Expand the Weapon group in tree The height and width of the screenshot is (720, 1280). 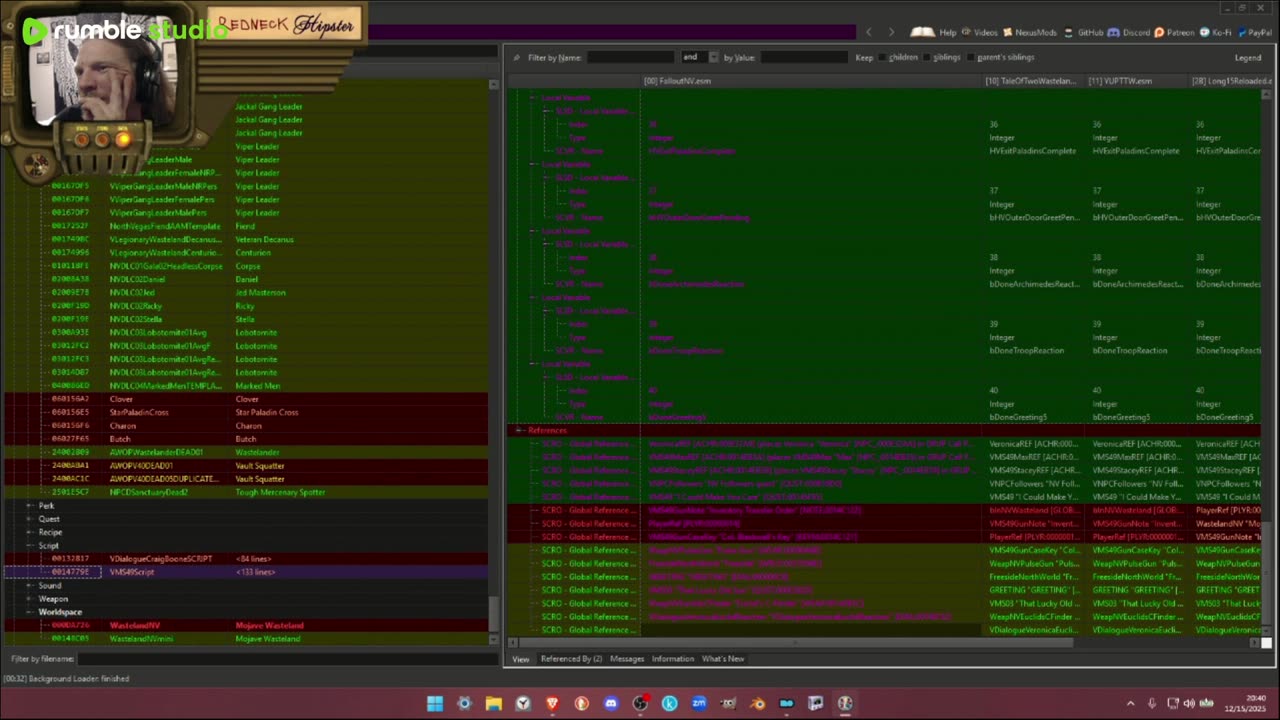point(30,599)
